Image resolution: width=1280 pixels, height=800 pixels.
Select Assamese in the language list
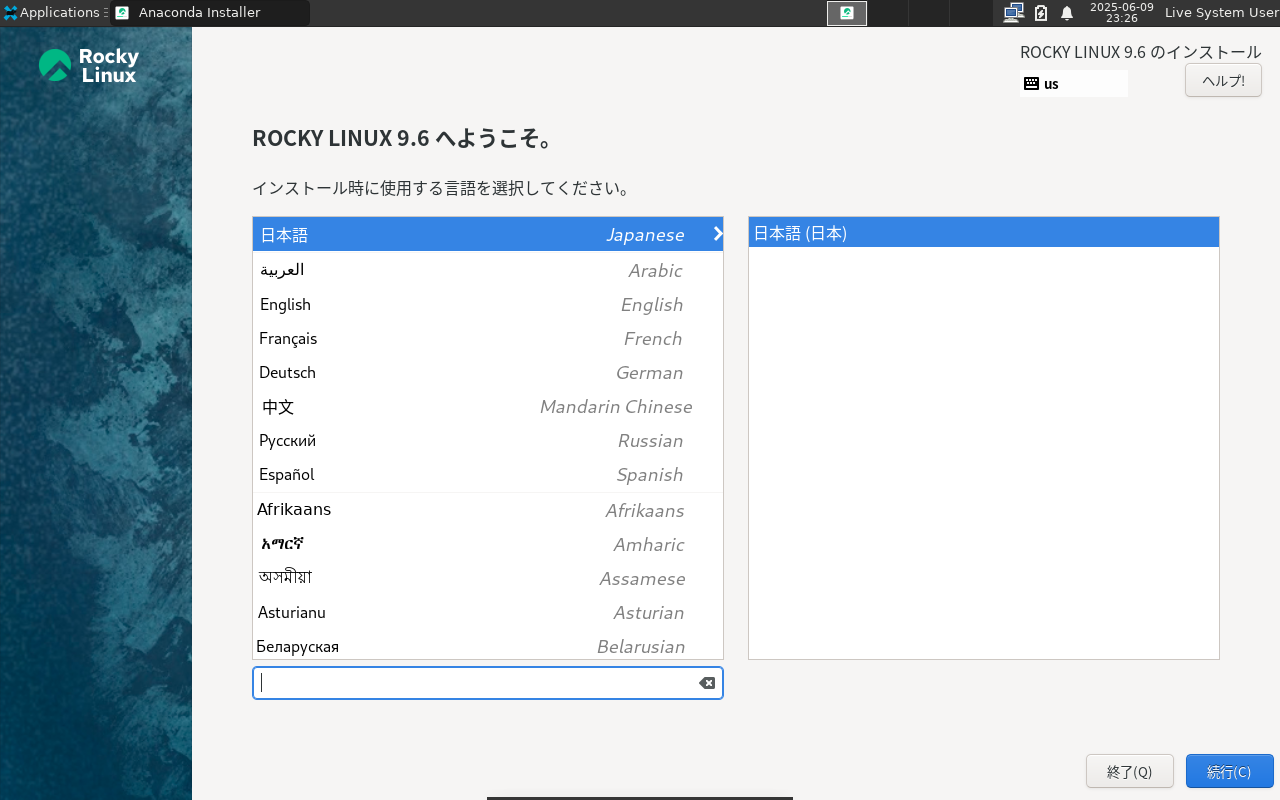click(488, 578)
